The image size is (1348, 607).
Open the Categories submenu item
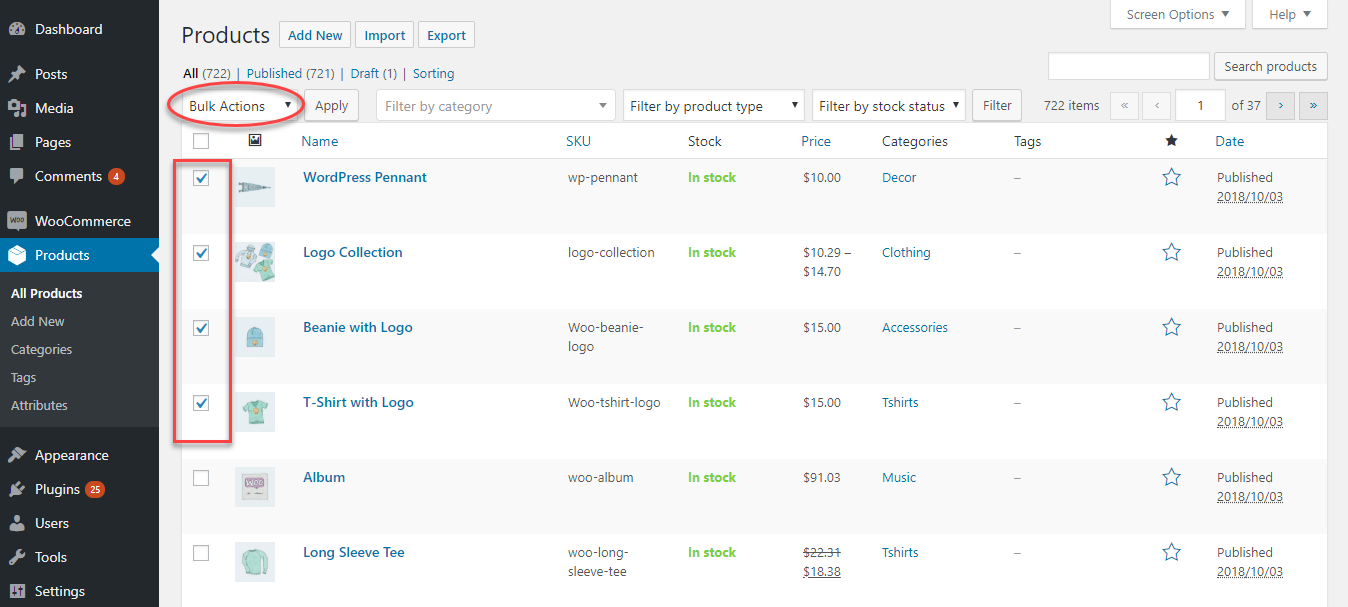(x=42, y=349)
